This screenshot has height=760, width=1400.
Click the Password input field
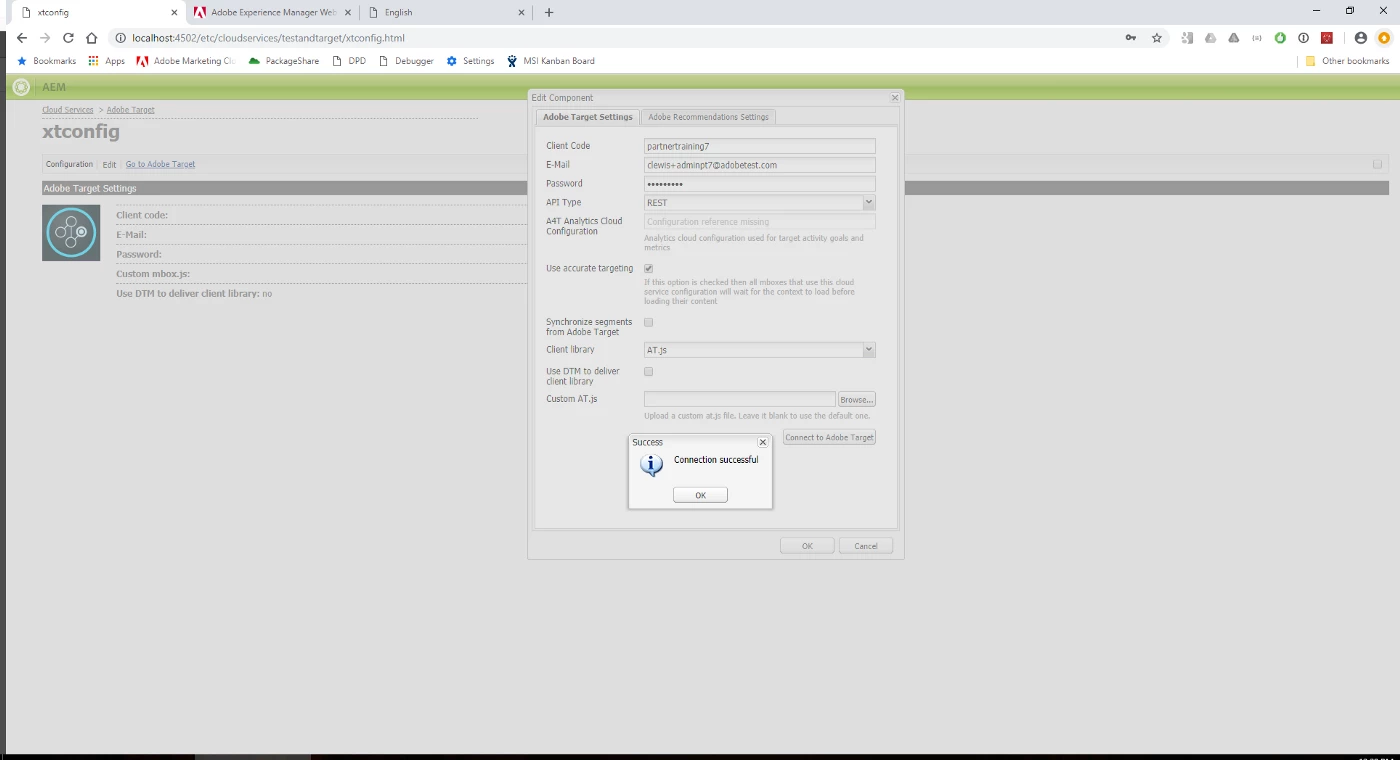(759, 184)
